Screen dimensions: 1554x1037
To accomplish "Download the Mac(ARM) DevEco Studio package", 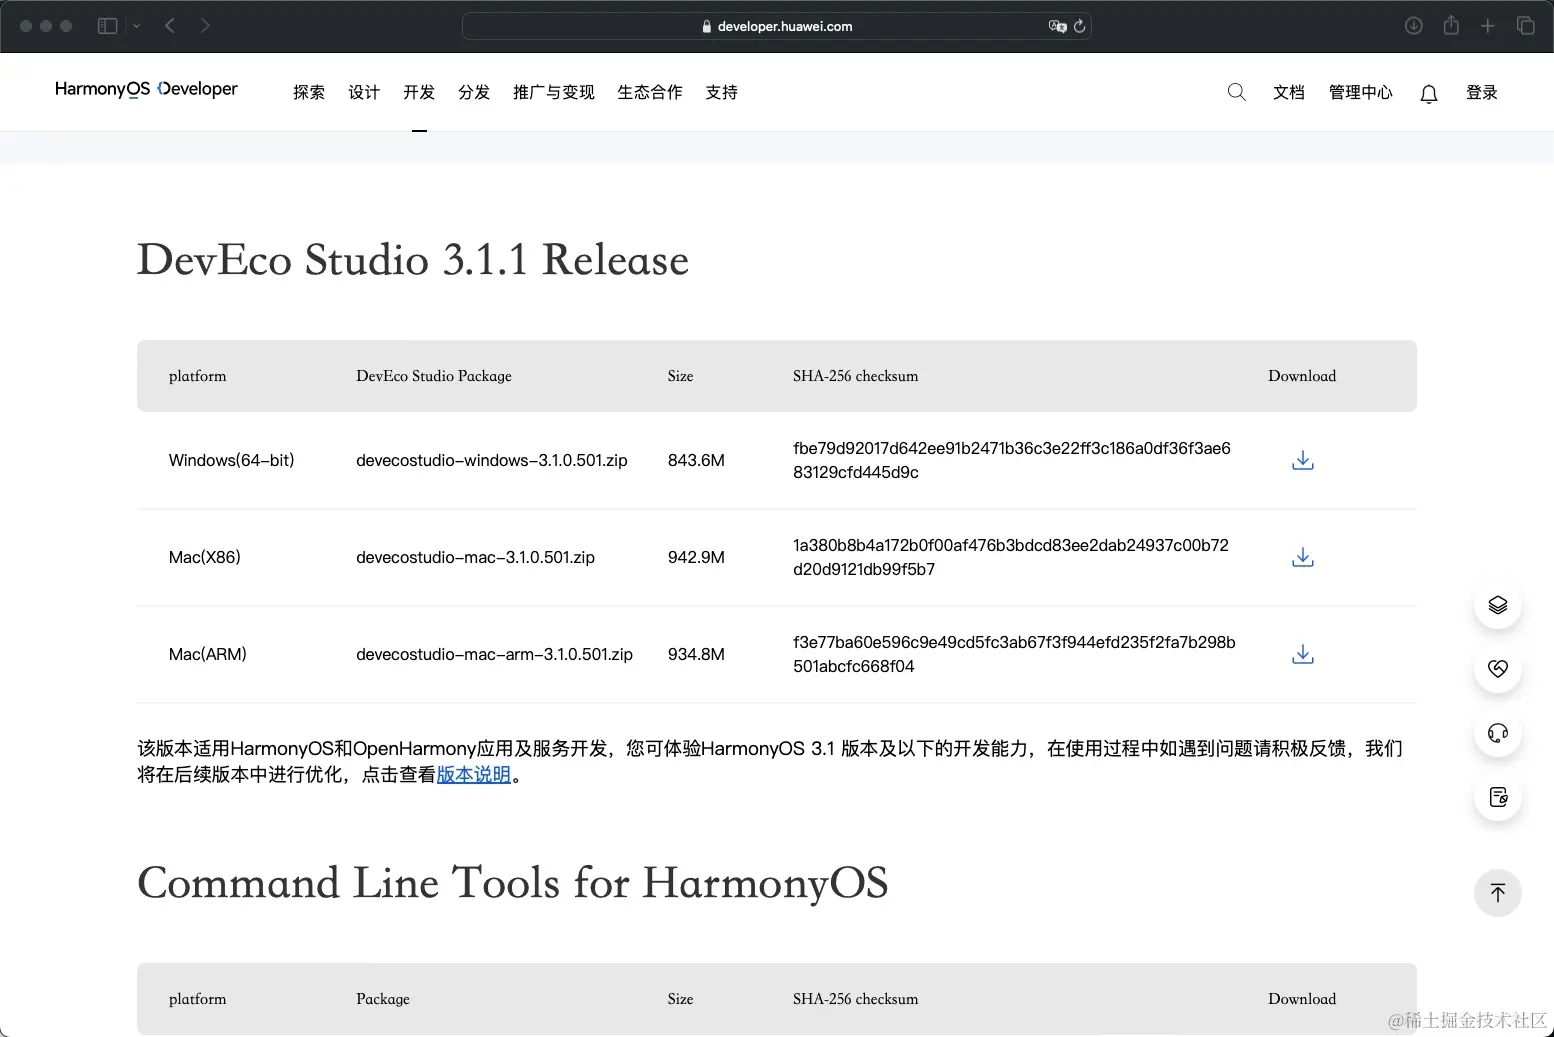I will [x=1302, y=654].
